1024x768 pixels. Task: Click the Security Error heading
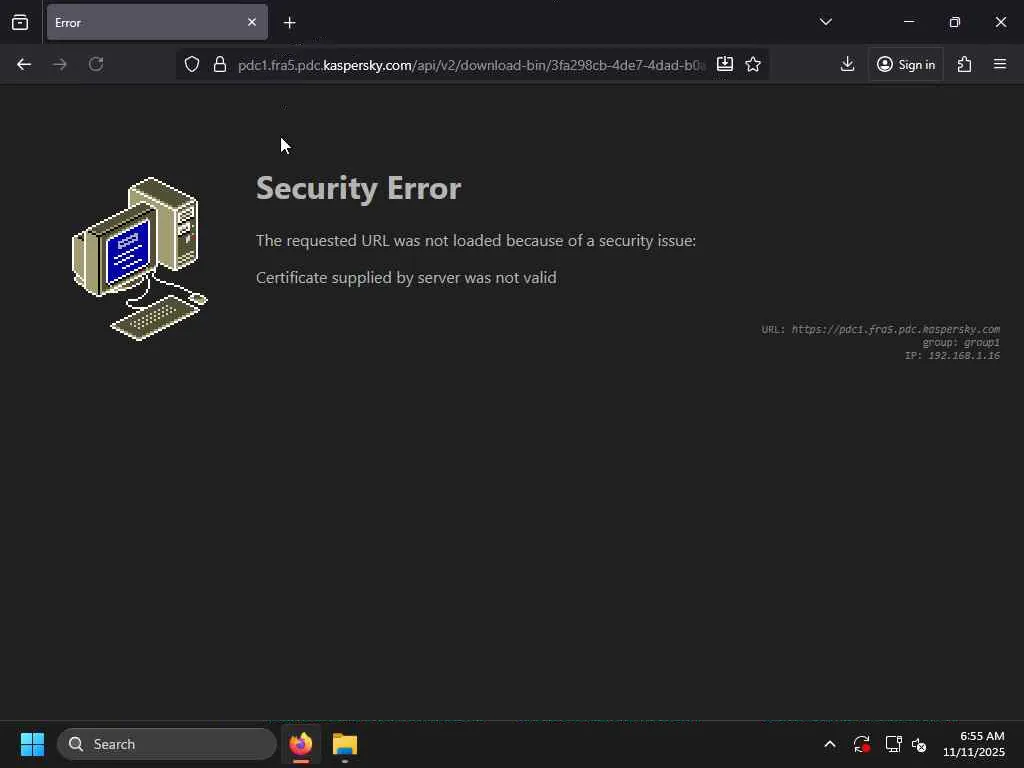[x=359, y=188]
